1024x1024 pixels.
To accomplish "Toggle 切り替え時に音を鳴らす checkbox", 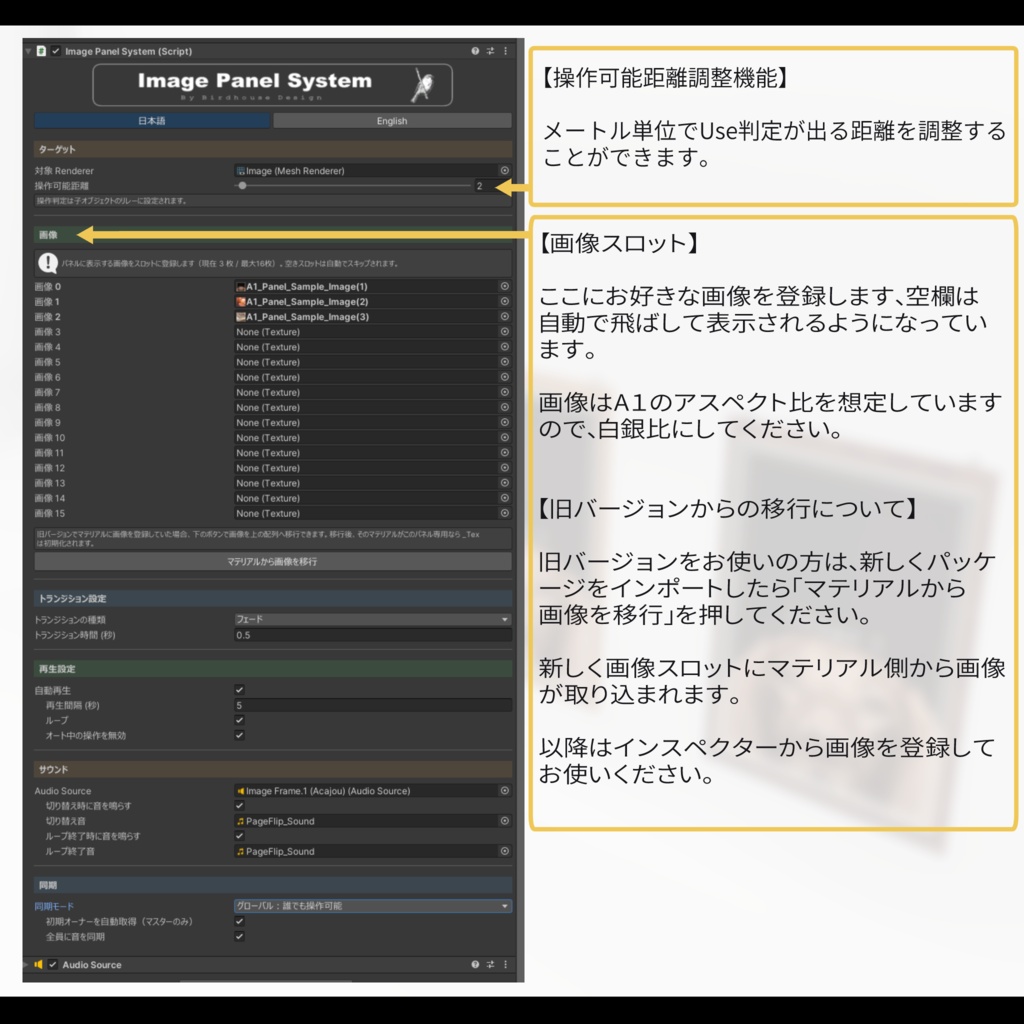I will [x=240, y=805].
